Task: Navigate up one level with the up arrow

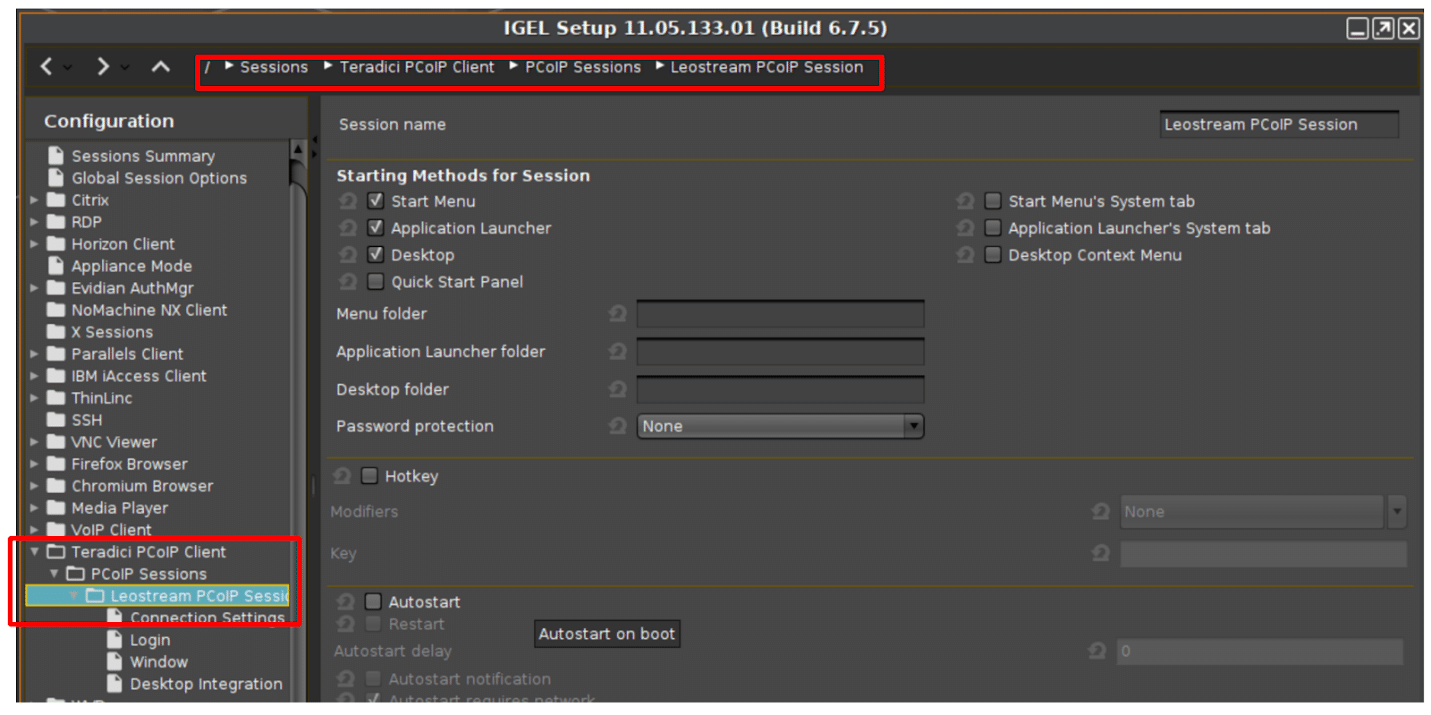Action: [160, 67]
